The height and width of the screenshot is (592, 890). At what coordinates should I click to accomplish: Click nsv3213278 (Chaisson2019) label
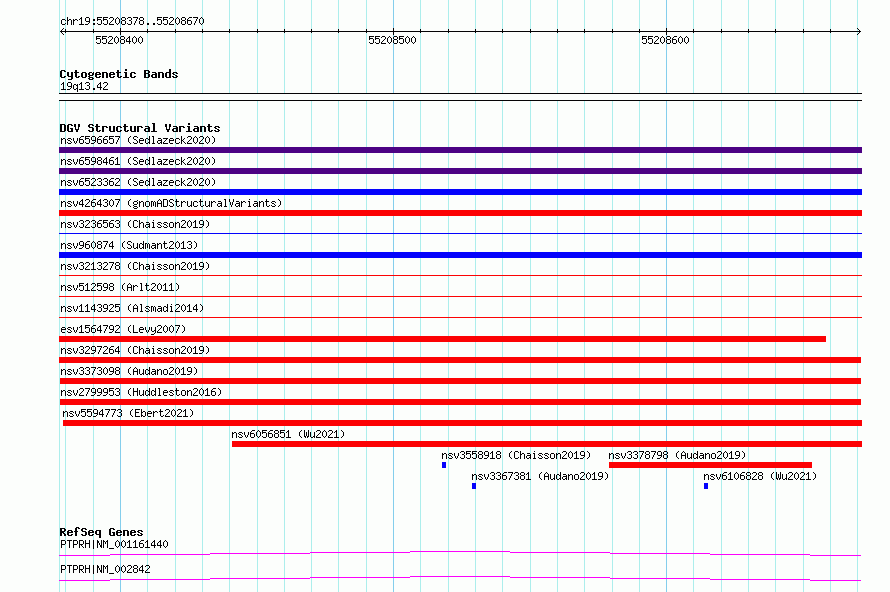(x=135, y=266)
